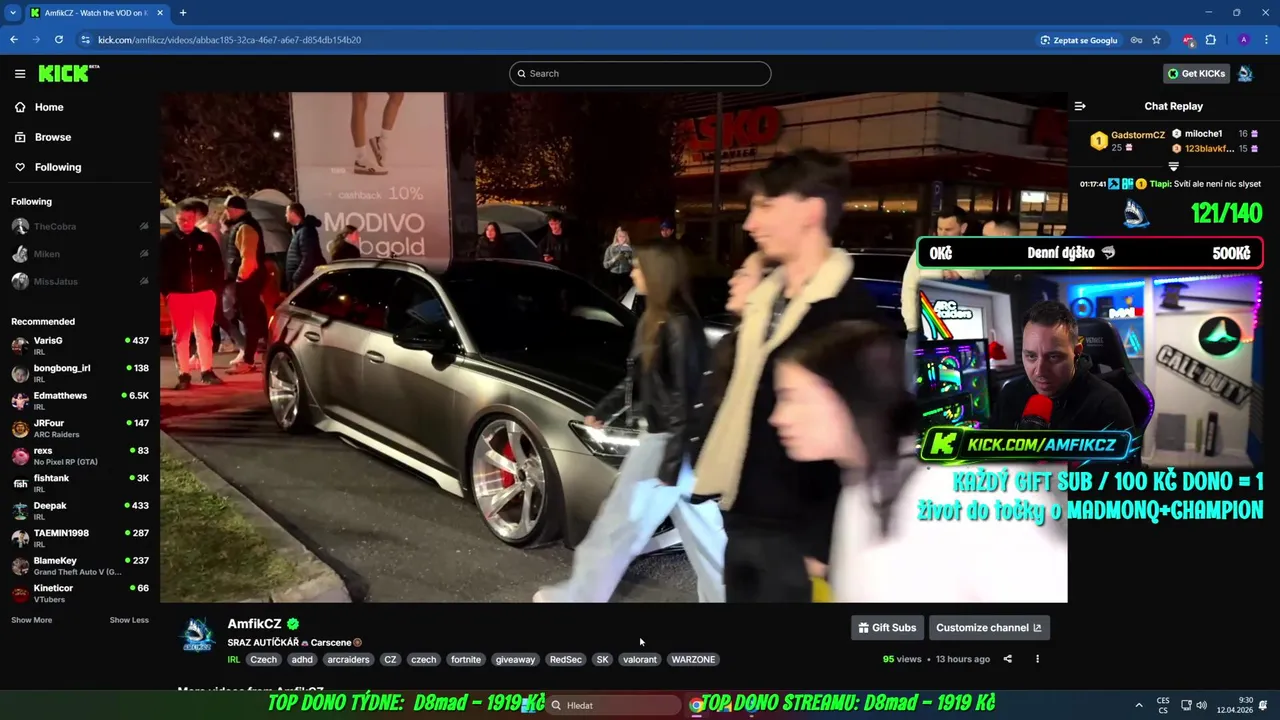Open the sidebar hamburger menu

(x=20, y=73)
